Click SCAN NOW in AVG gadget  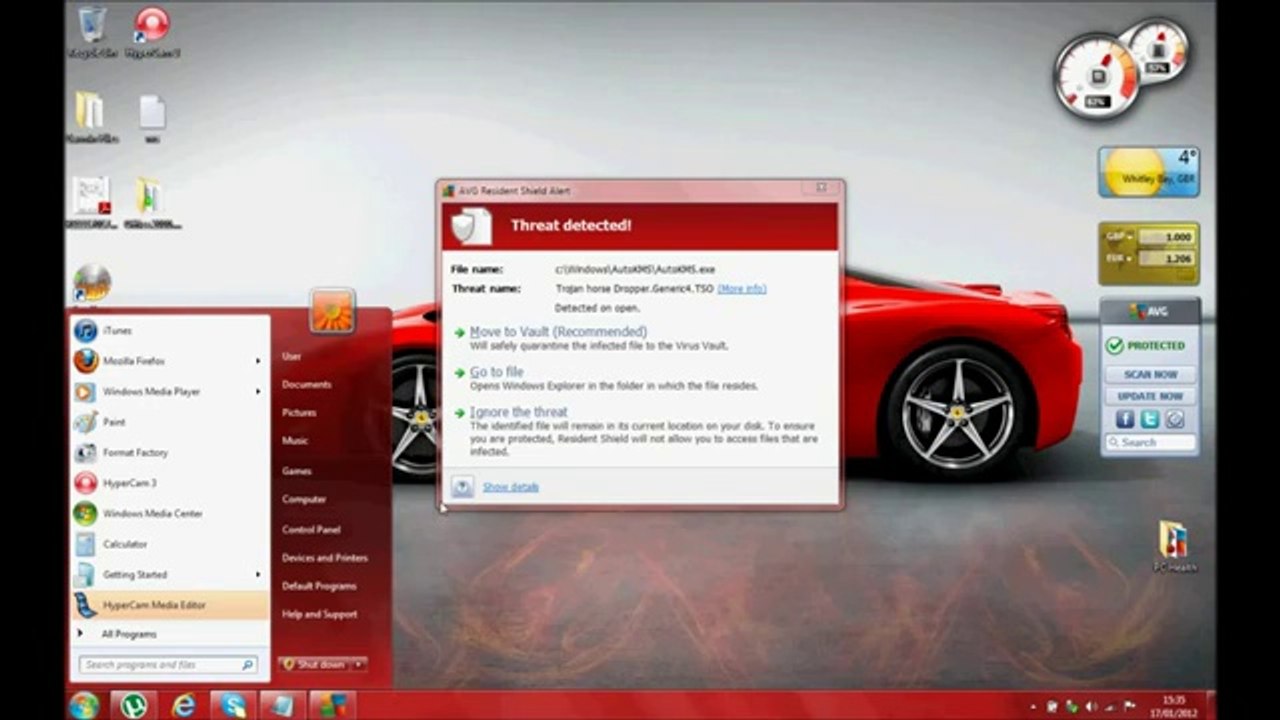click(x=1150, y=375)
